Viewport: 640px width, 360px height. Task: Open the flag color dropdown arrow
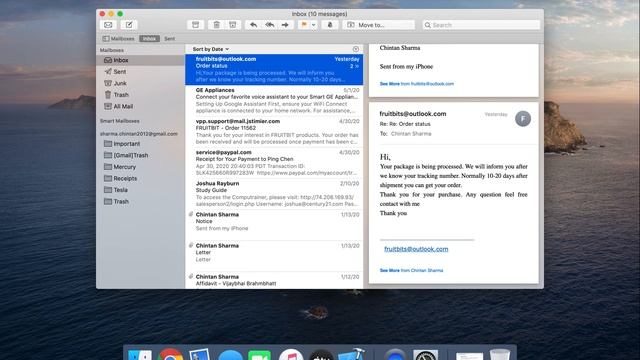(313, 25)
